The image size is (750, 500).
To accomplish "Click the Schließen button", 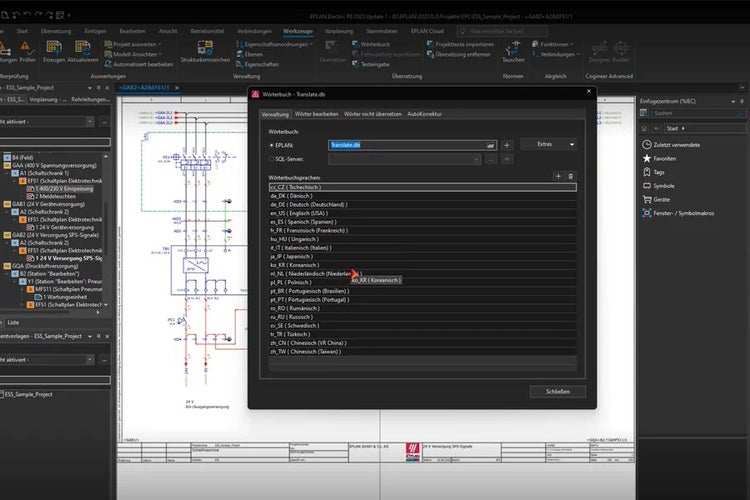I will pos(558,392).
